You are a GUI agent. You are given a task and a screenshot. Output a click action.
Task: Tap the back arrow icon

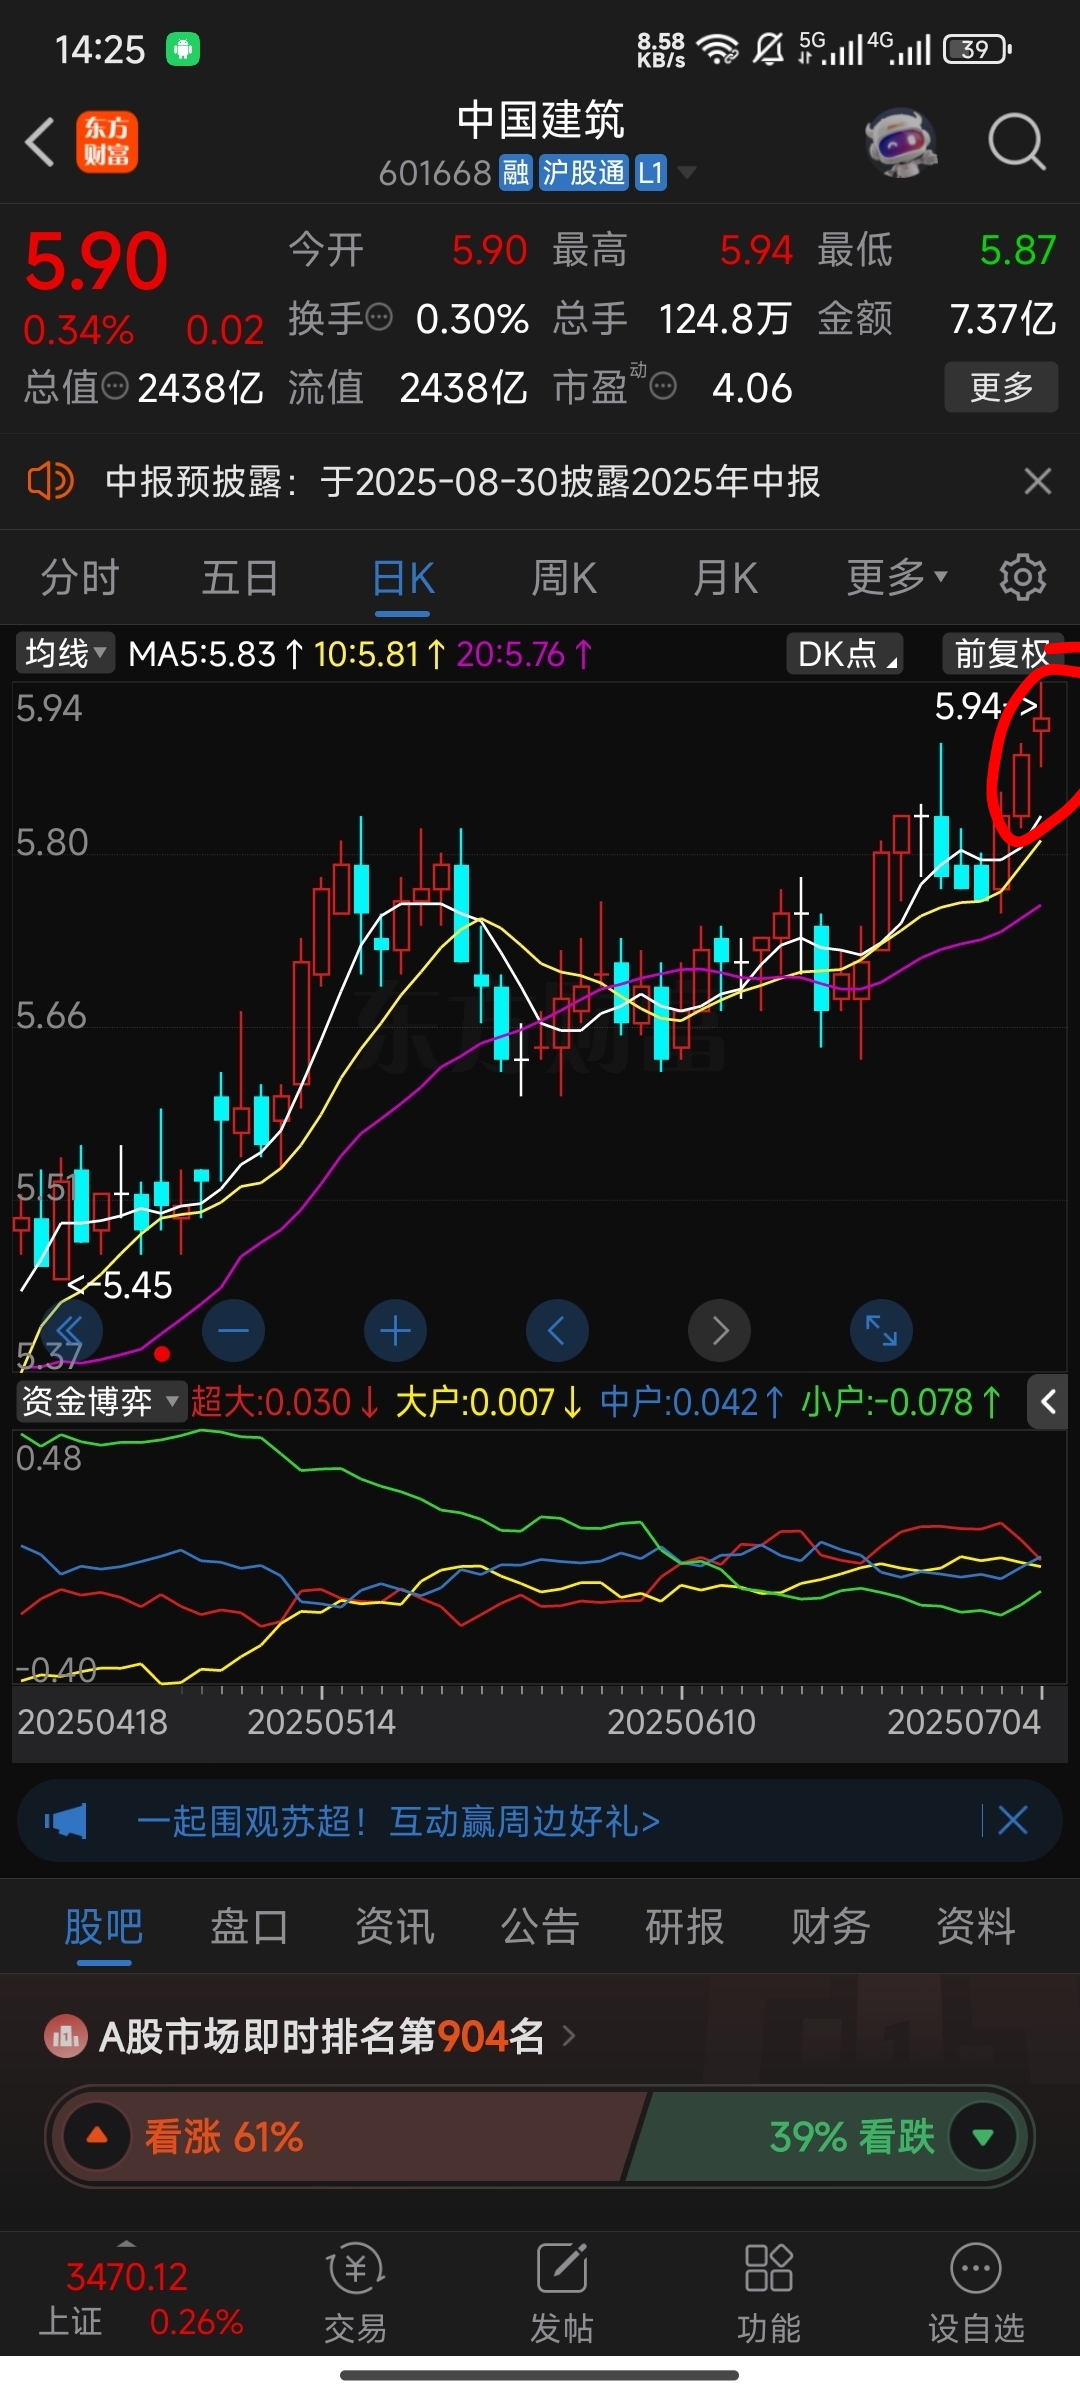(40, 142)
